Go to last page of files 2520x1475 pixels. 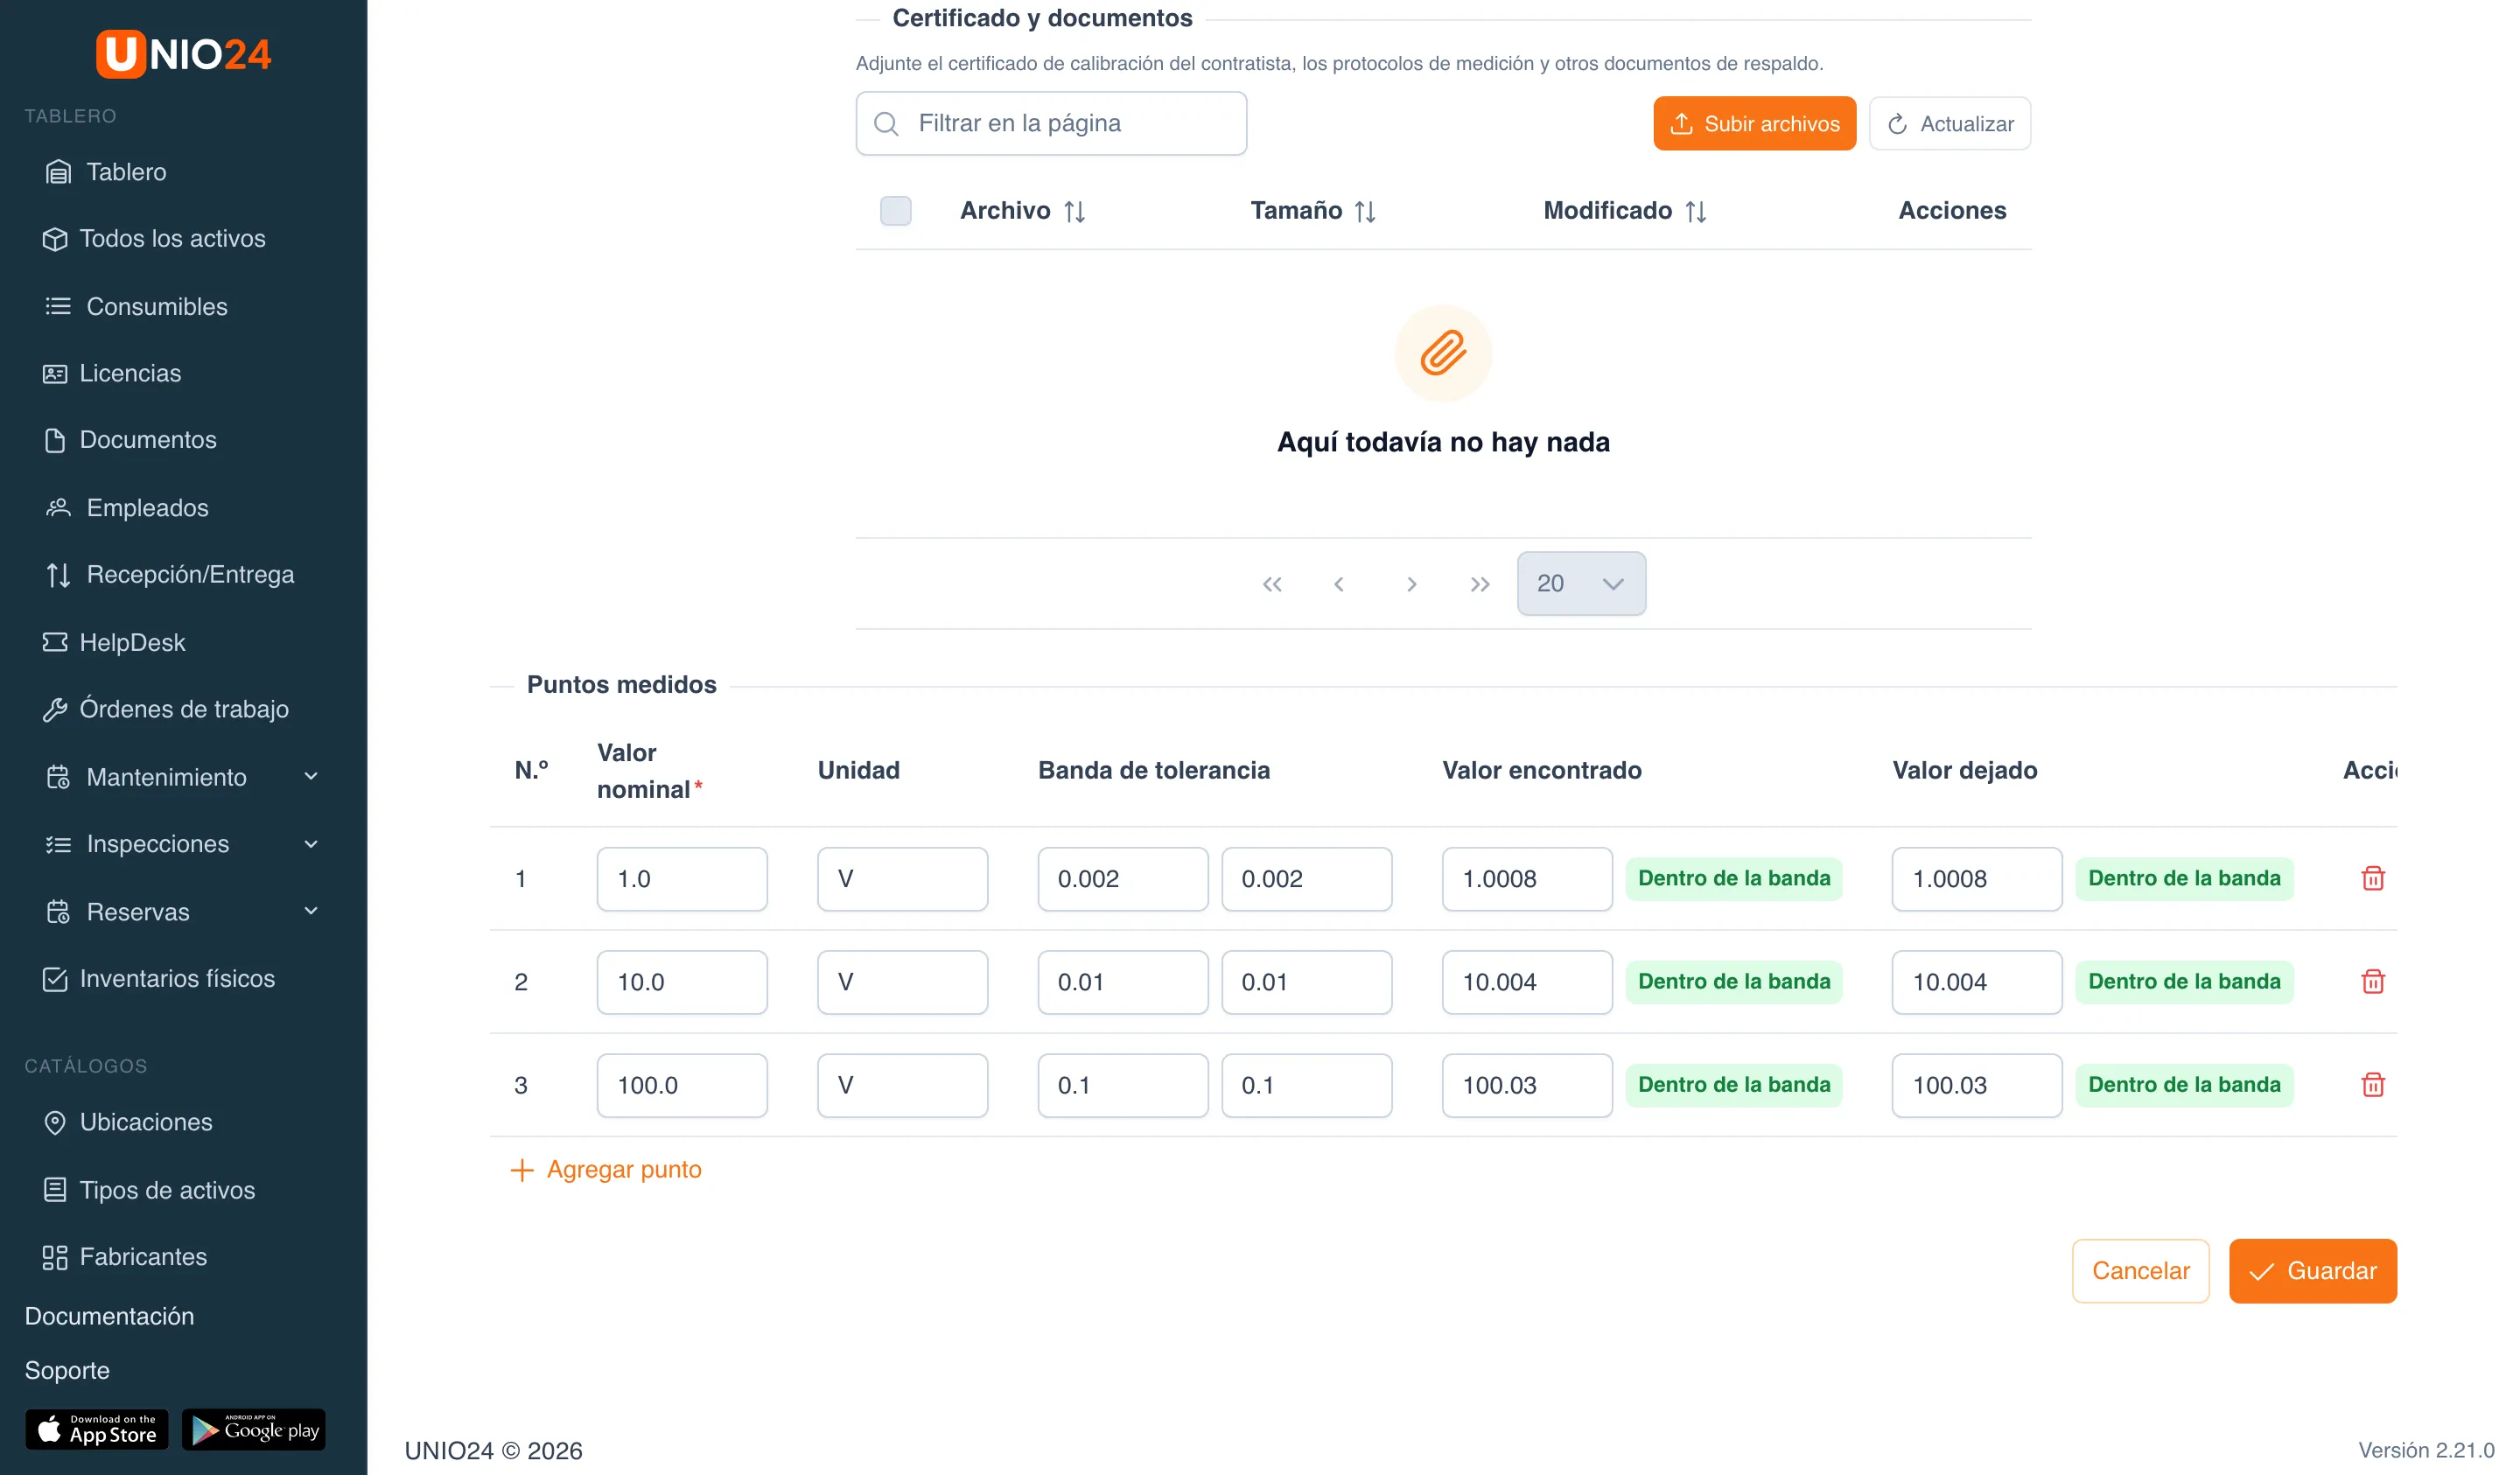point(1479,583)
